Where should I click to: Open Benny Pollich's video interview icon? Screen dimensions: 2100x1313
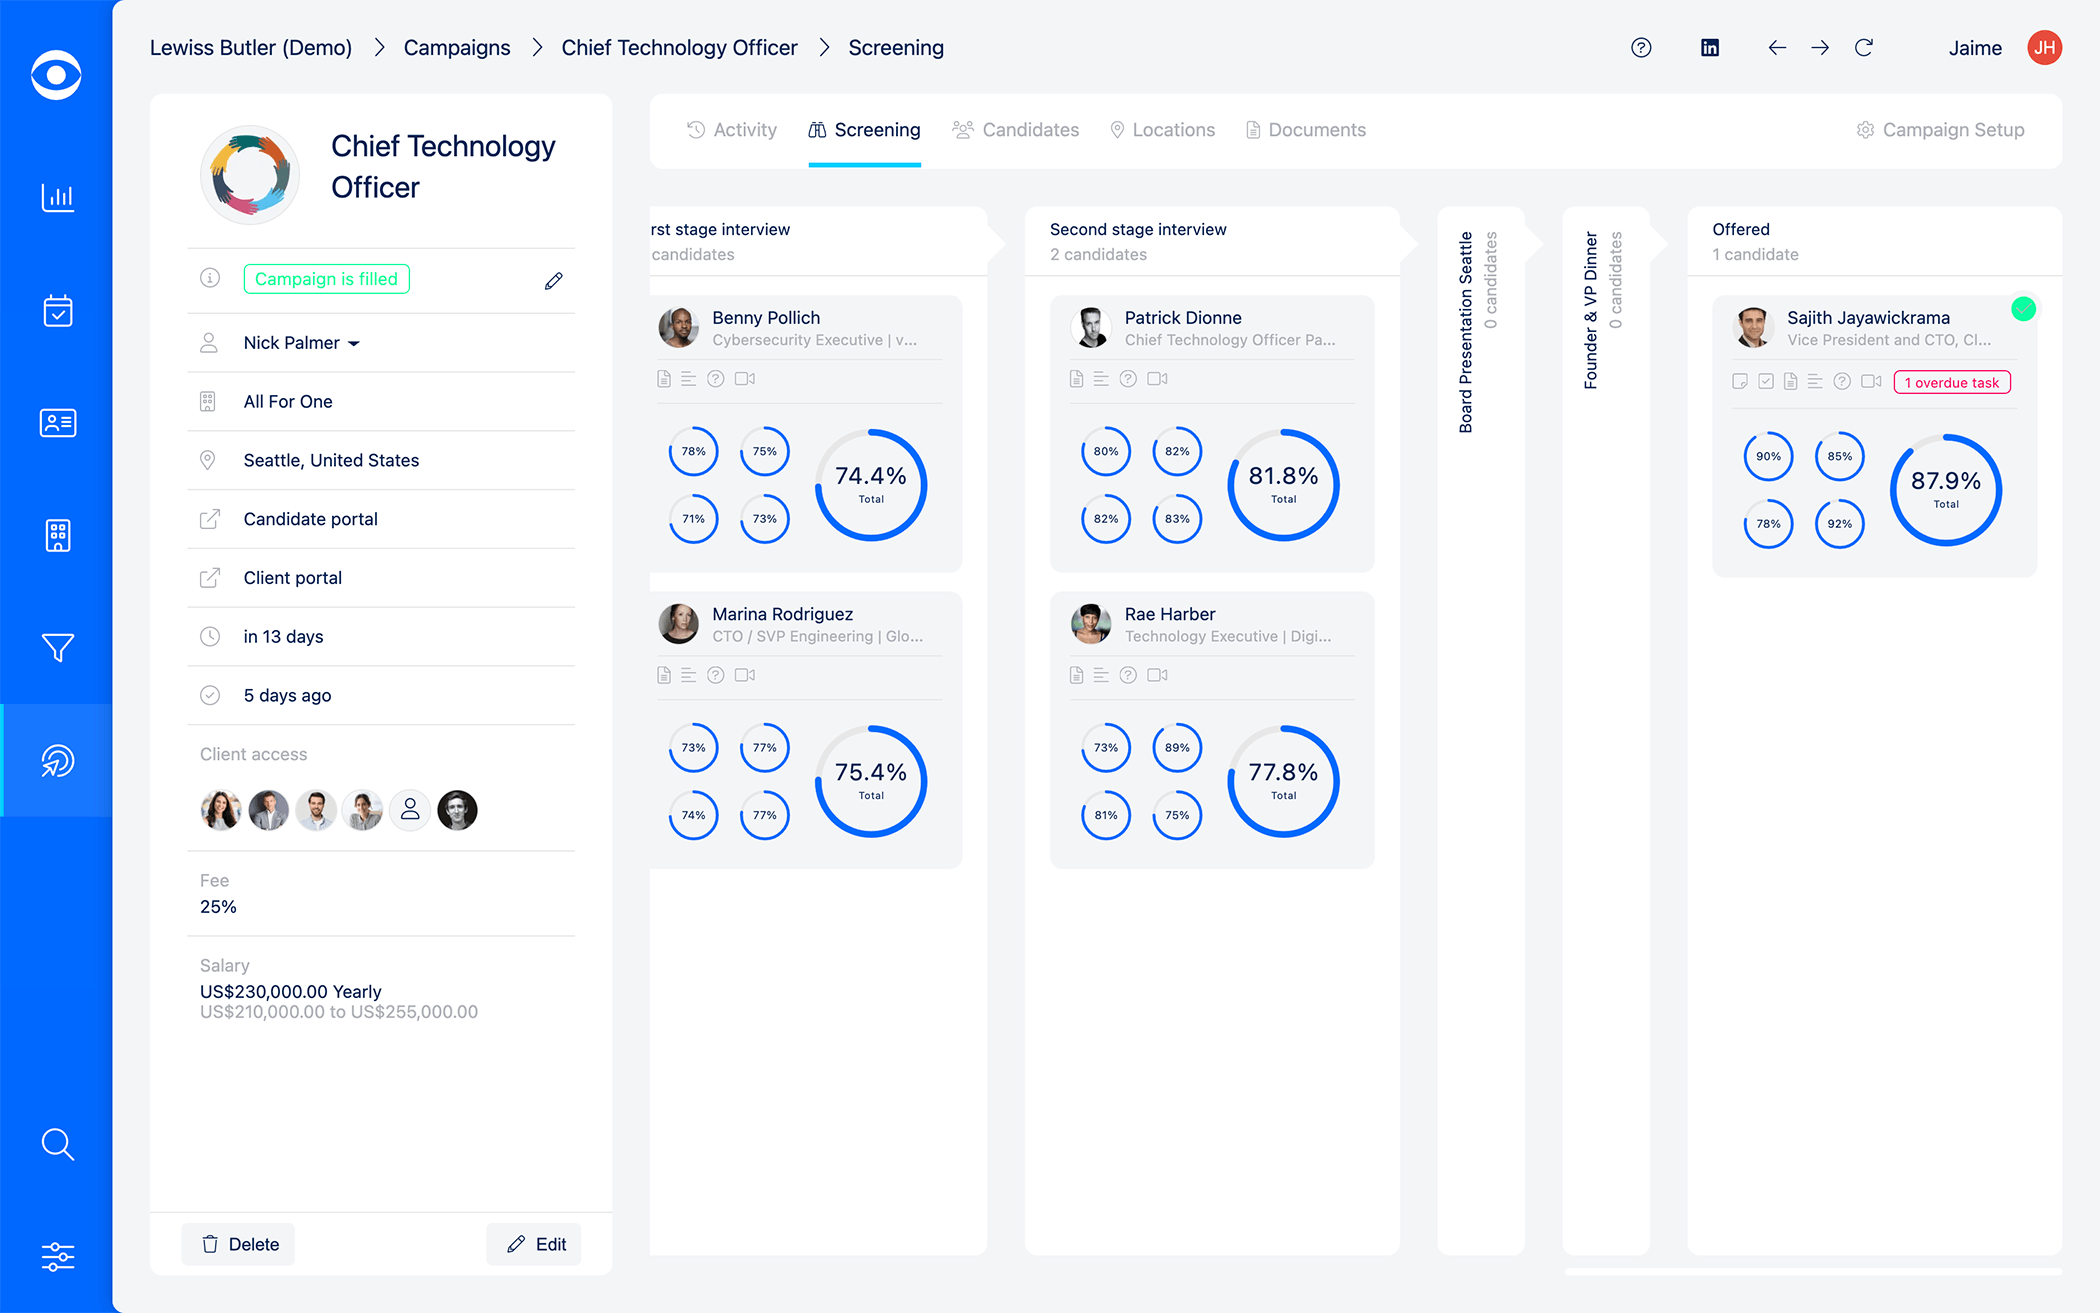(744, 378)
